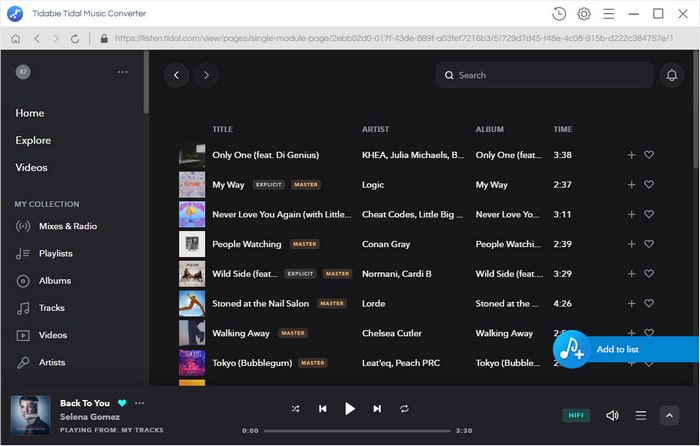
Task: Select Walking Away track title
Action: (241, 333)
